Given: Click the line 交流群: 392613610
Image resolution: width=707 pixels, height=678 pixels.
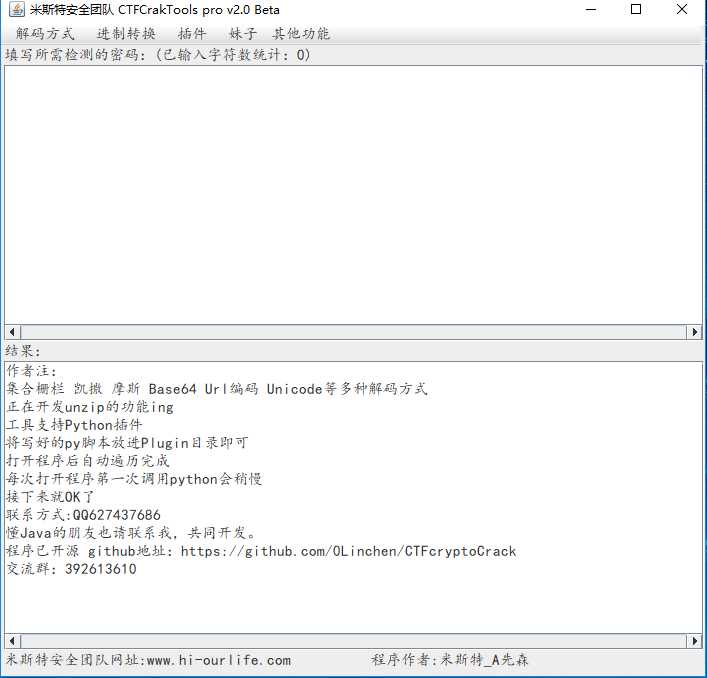Looking at the screenshot, I should point(71,569).
